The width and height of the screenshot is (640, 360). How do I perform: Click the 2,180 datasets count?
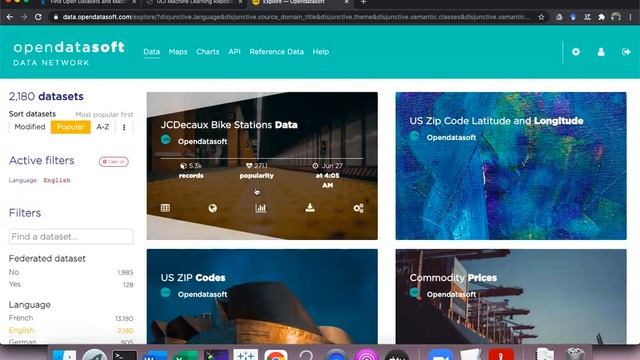(x=46, y=96)
